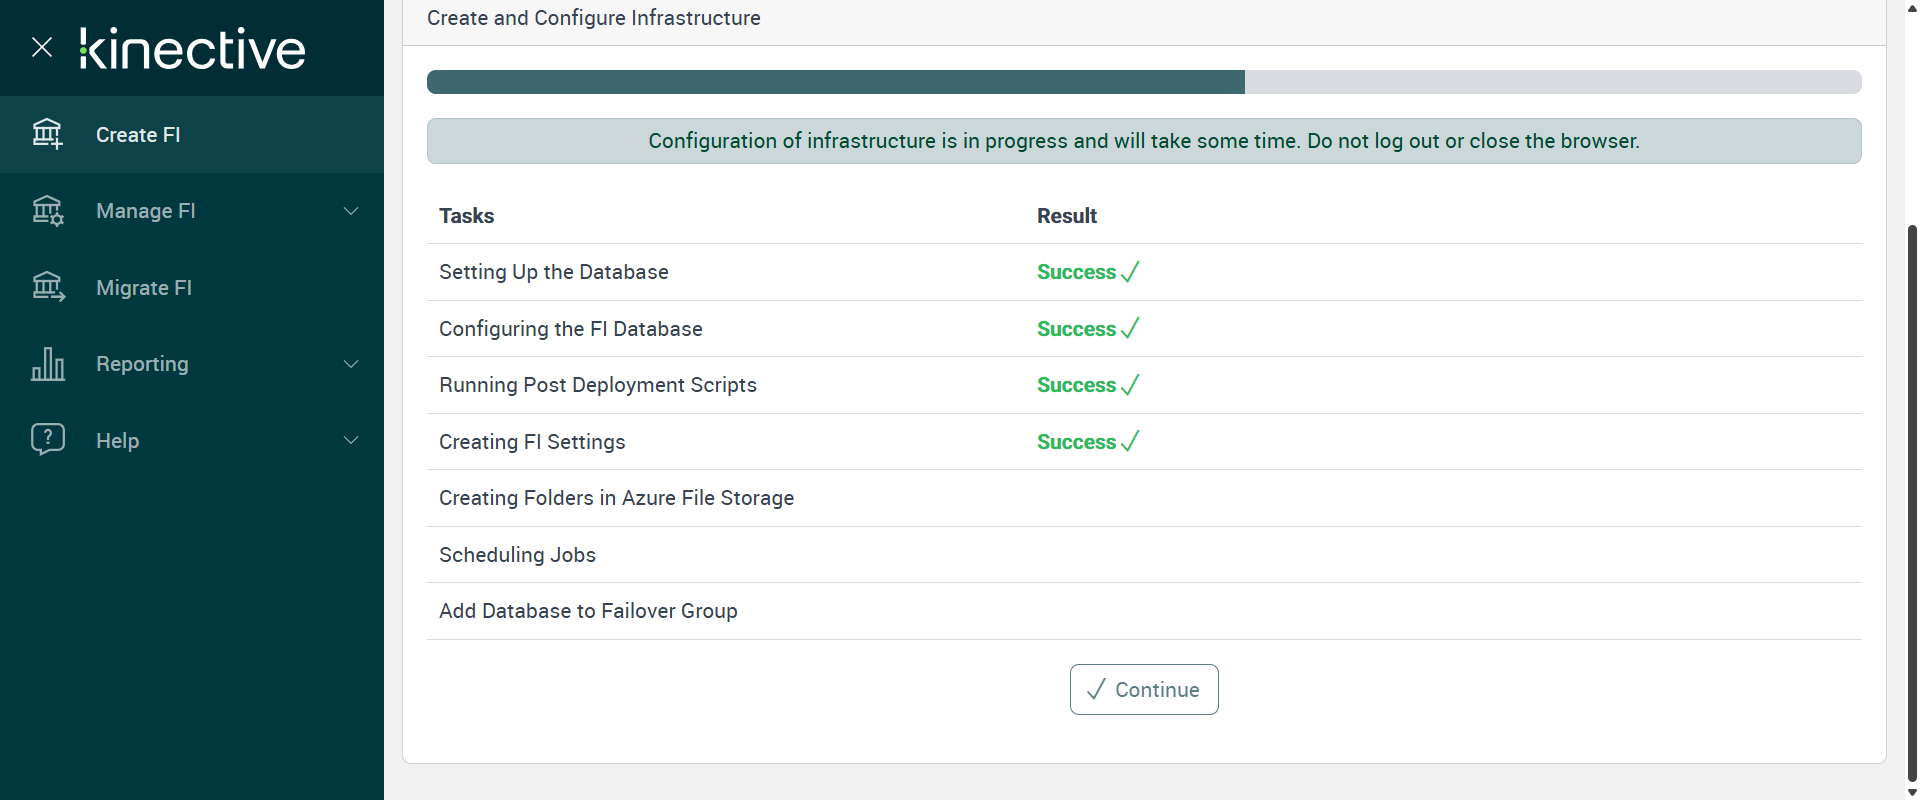The image size is (1920, 800).
Task: Click the Creating FI Settings success checkmark
Action: pos(1130,441)
